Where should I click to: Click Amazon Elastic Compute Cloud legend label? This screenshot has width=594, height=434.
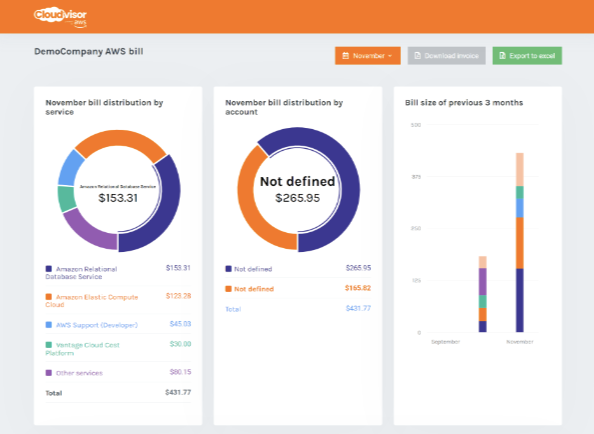click(x=92, y=301)
